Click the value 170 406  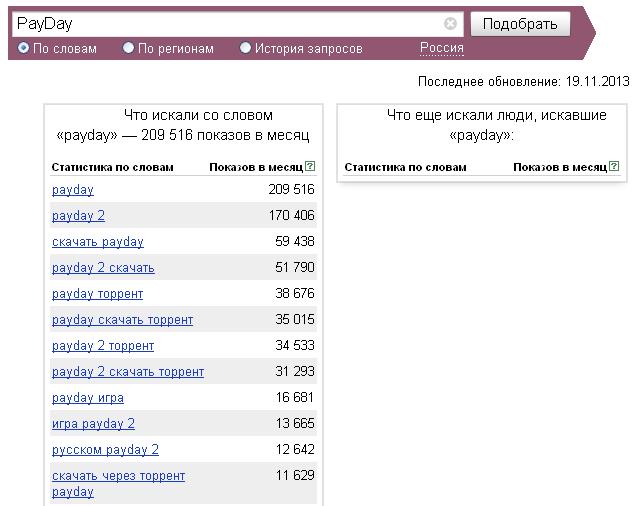click(291, 216)
